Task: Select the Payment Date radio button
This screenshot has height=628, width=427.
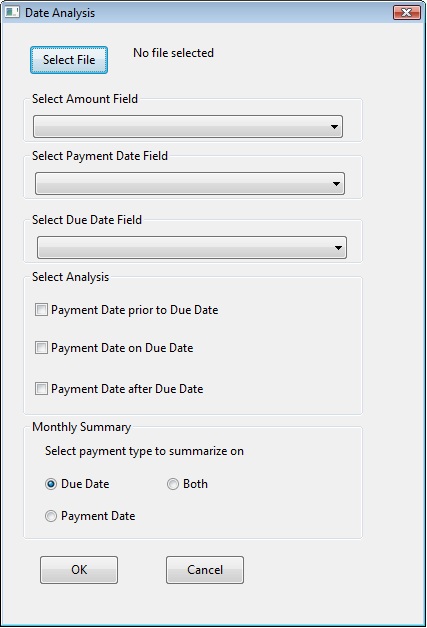Action: point(51,516)
